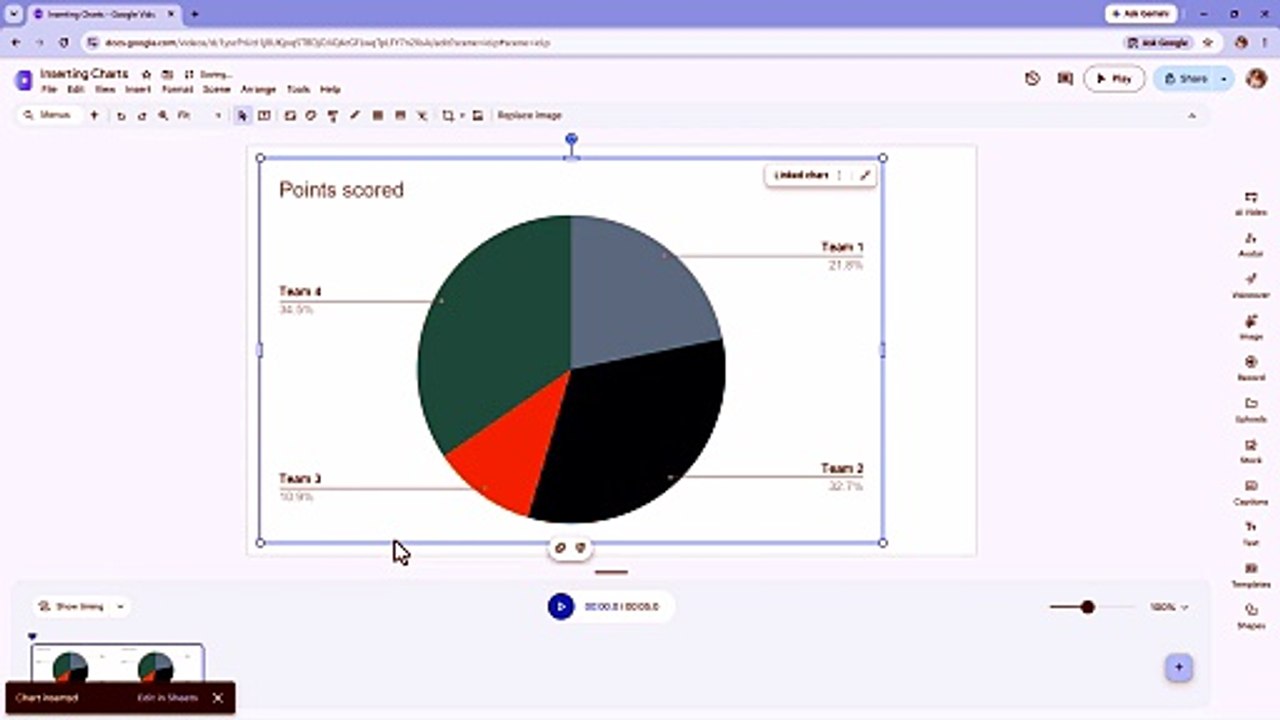This screenshot has height=720, width=1280.
Task: Click Replace image in the toolbar
Action: coord(529,116)
